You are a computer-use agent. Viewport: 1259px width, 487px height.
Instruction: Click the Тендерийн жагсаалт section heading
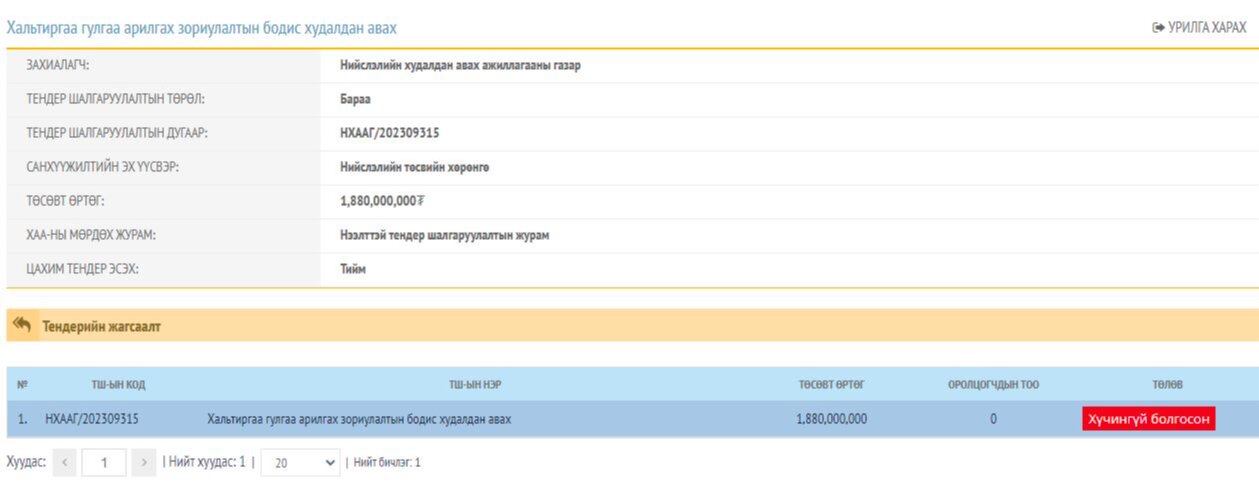point(101,326)
